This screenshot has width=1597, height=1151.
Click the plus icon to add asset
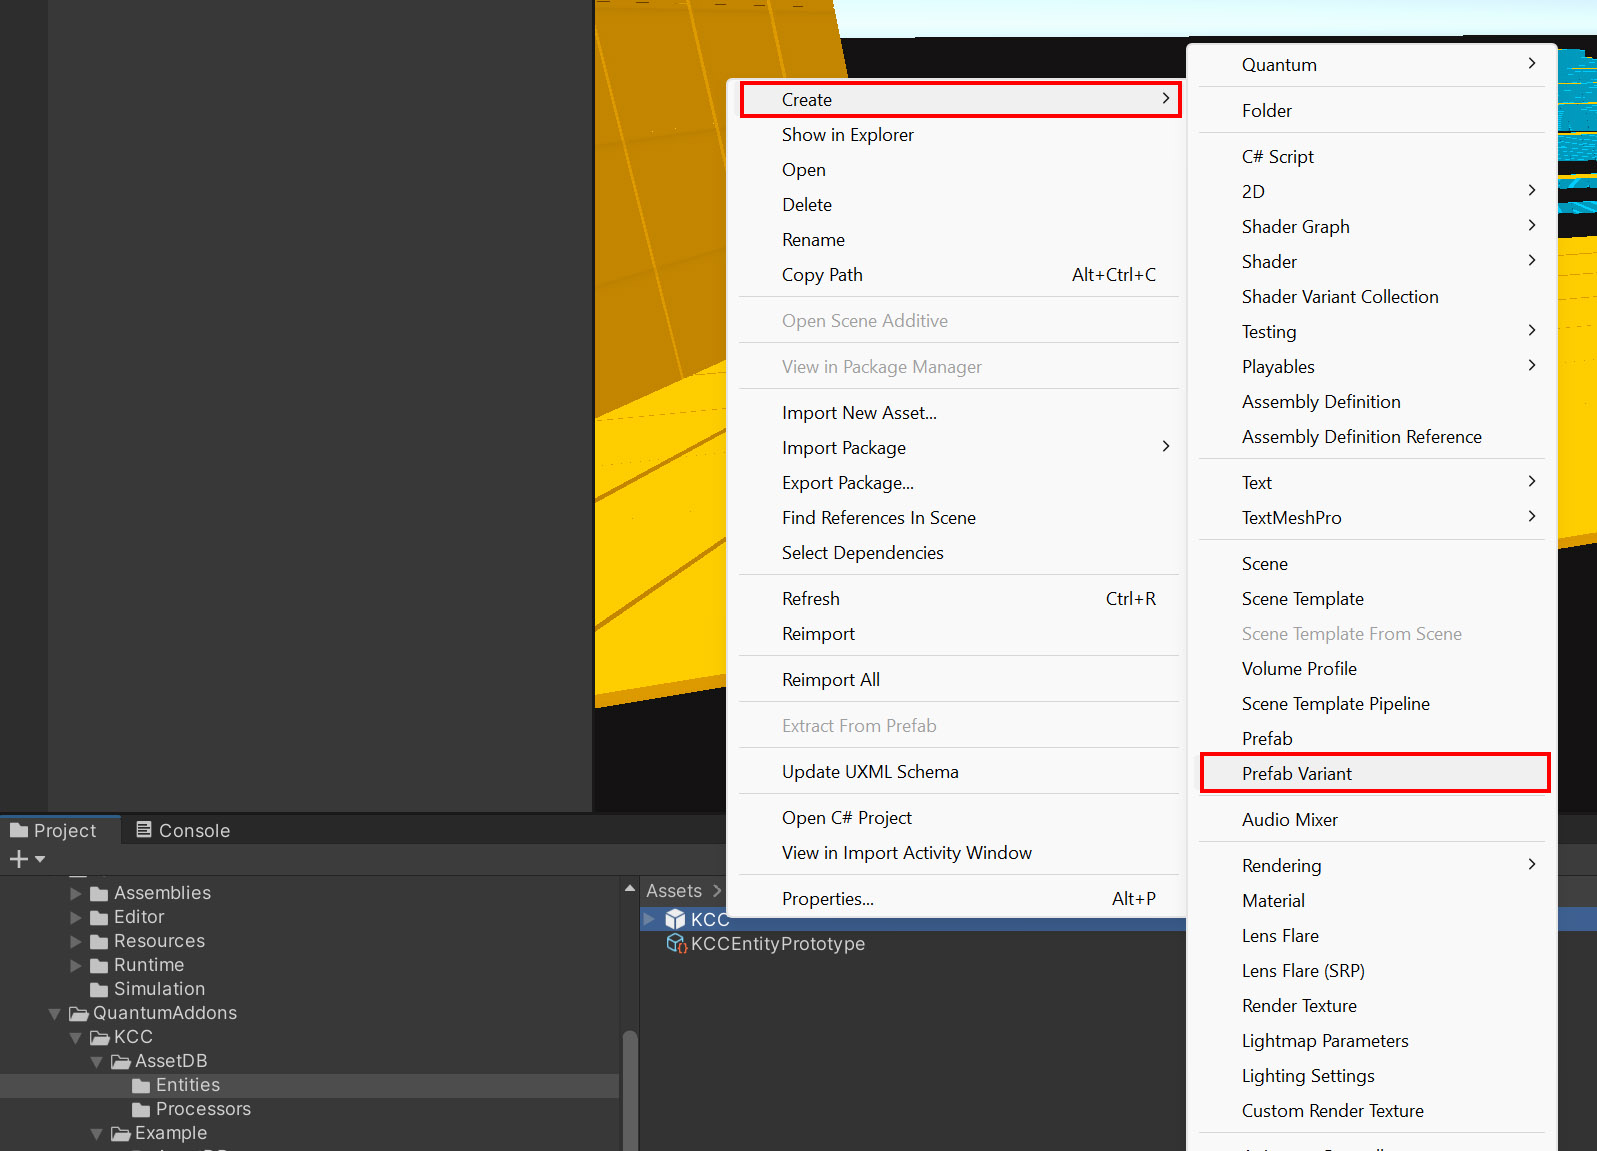[x=19, y=859]
